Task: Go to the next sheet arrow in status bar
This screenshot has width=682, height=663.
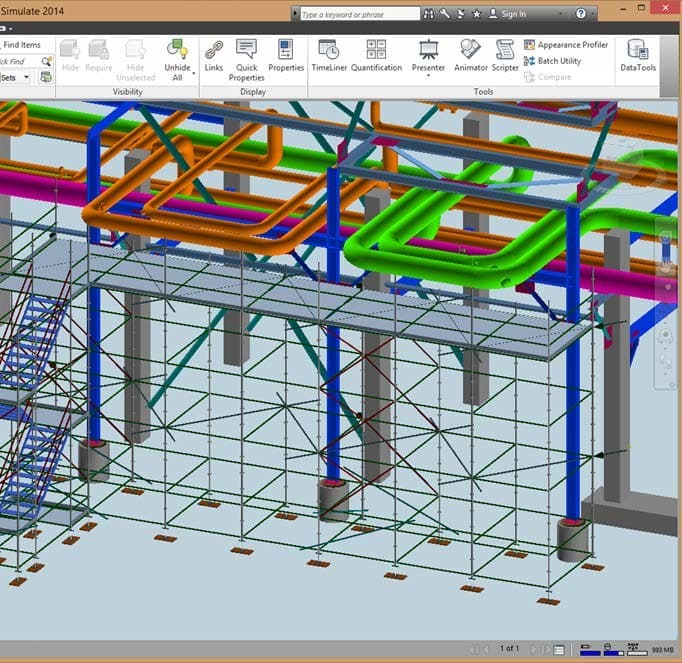Action: [x=535, y=650]
